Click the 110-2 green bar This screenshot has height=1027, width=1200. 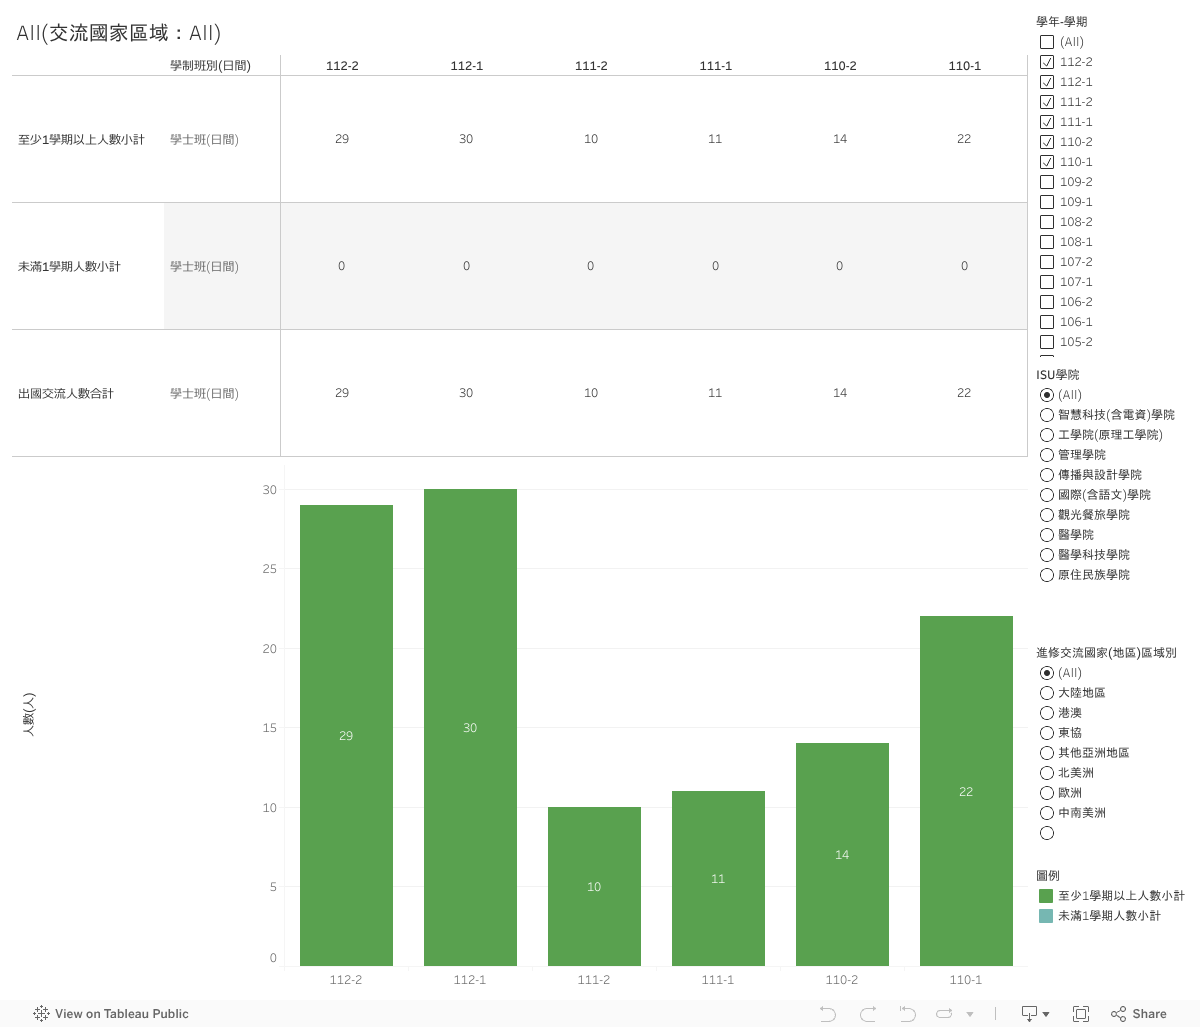pos(842,854)
